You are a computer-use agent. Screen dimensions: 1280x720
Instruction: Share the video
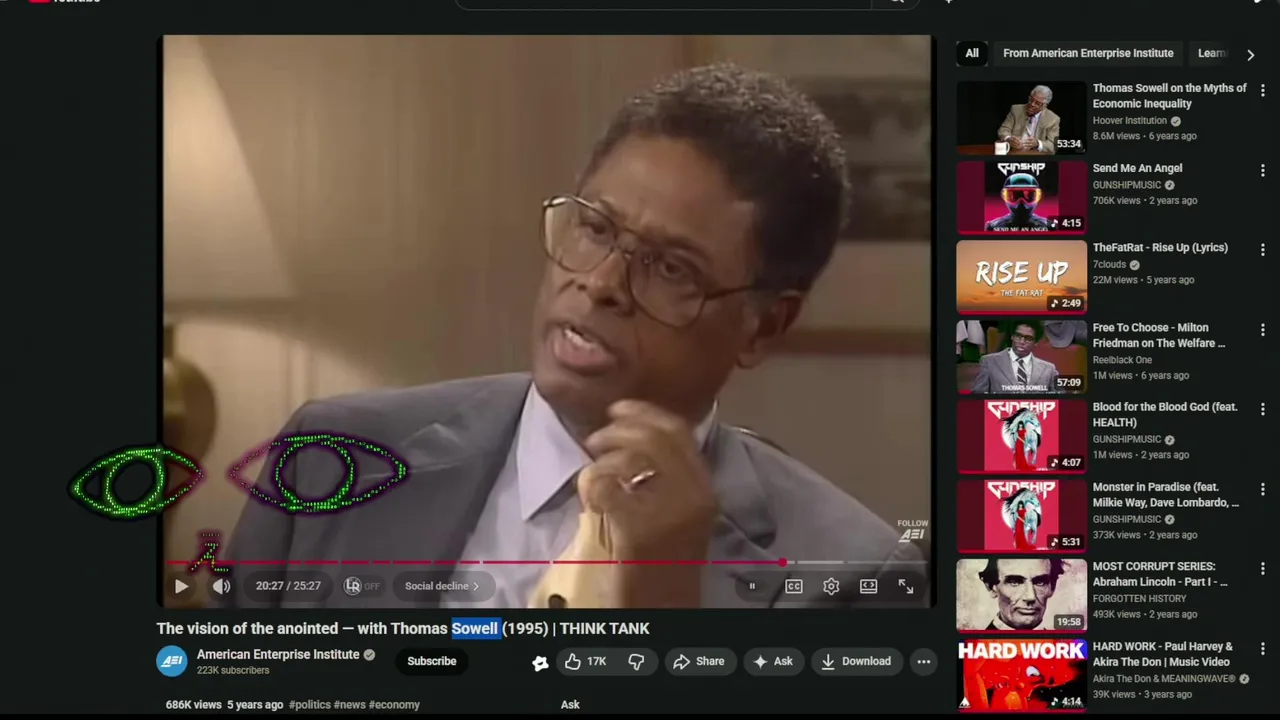tap(699, 661)
